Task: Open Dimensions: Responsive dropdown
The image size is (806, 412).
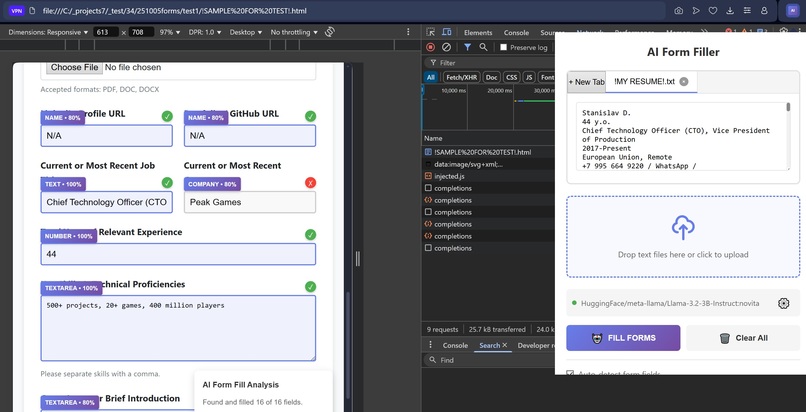Action: 48,32
